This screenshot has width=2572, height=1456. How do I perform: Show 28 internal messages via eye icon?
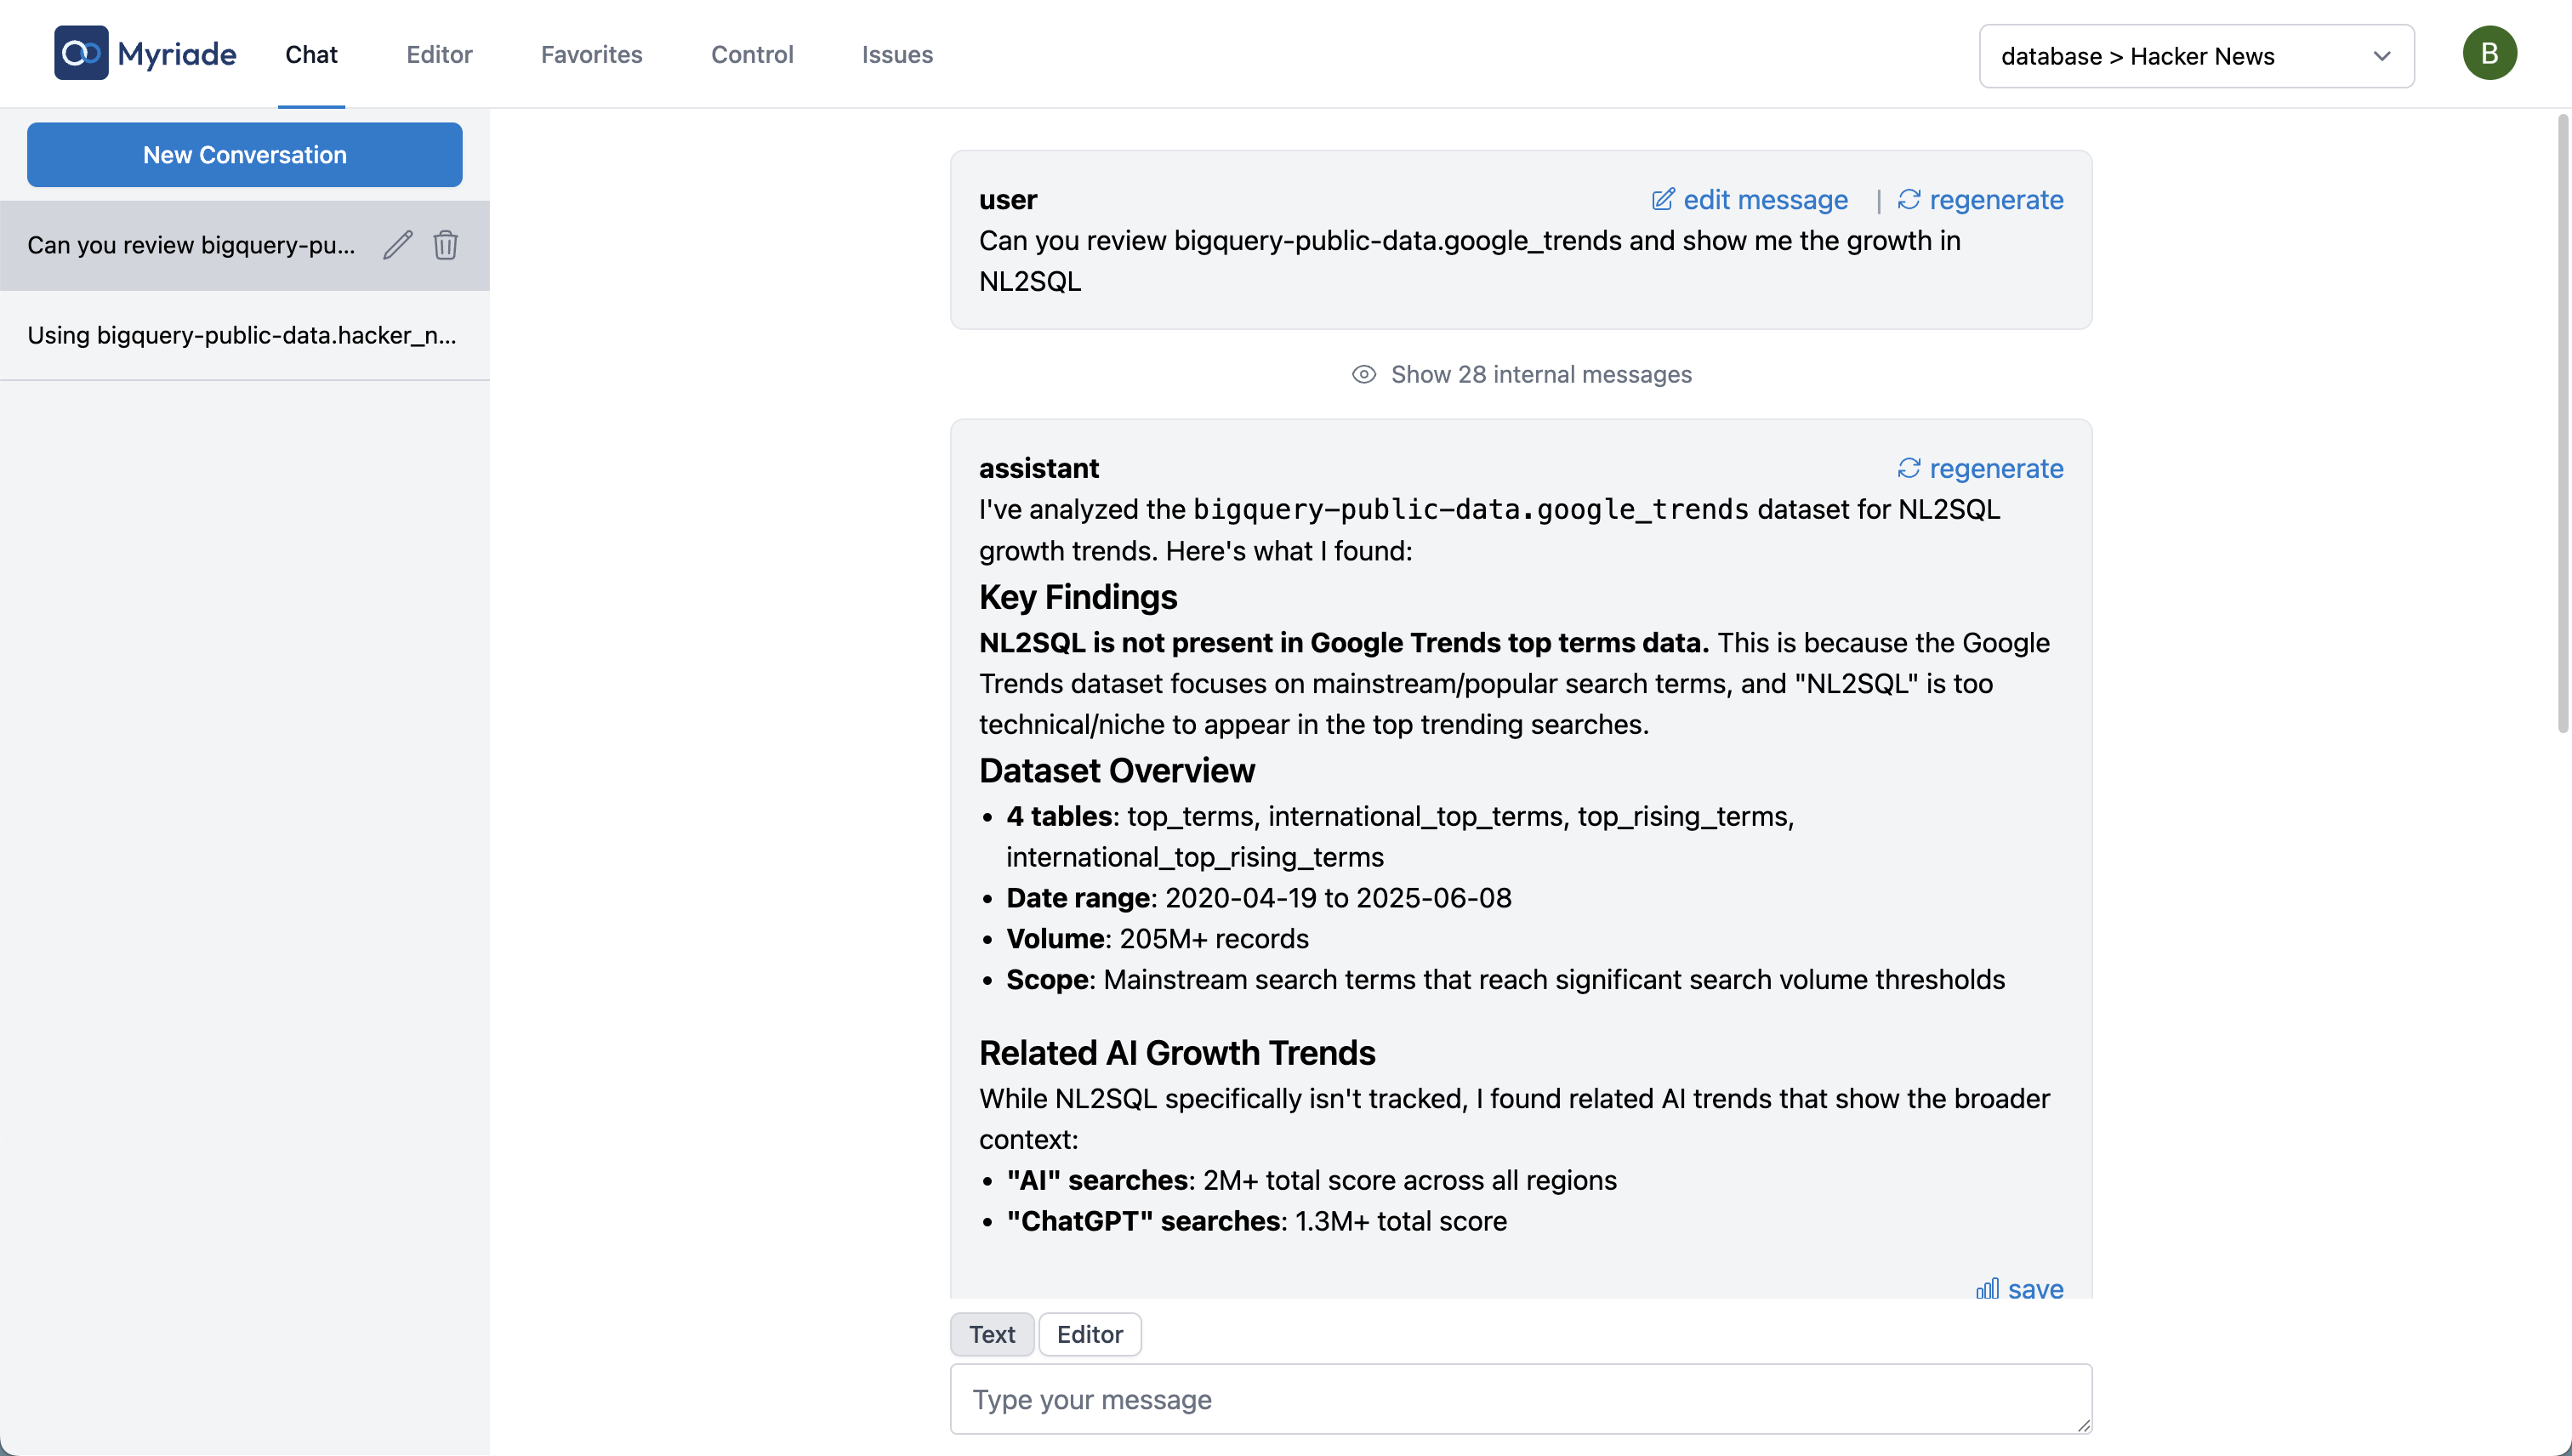(x=1363, y=374)
